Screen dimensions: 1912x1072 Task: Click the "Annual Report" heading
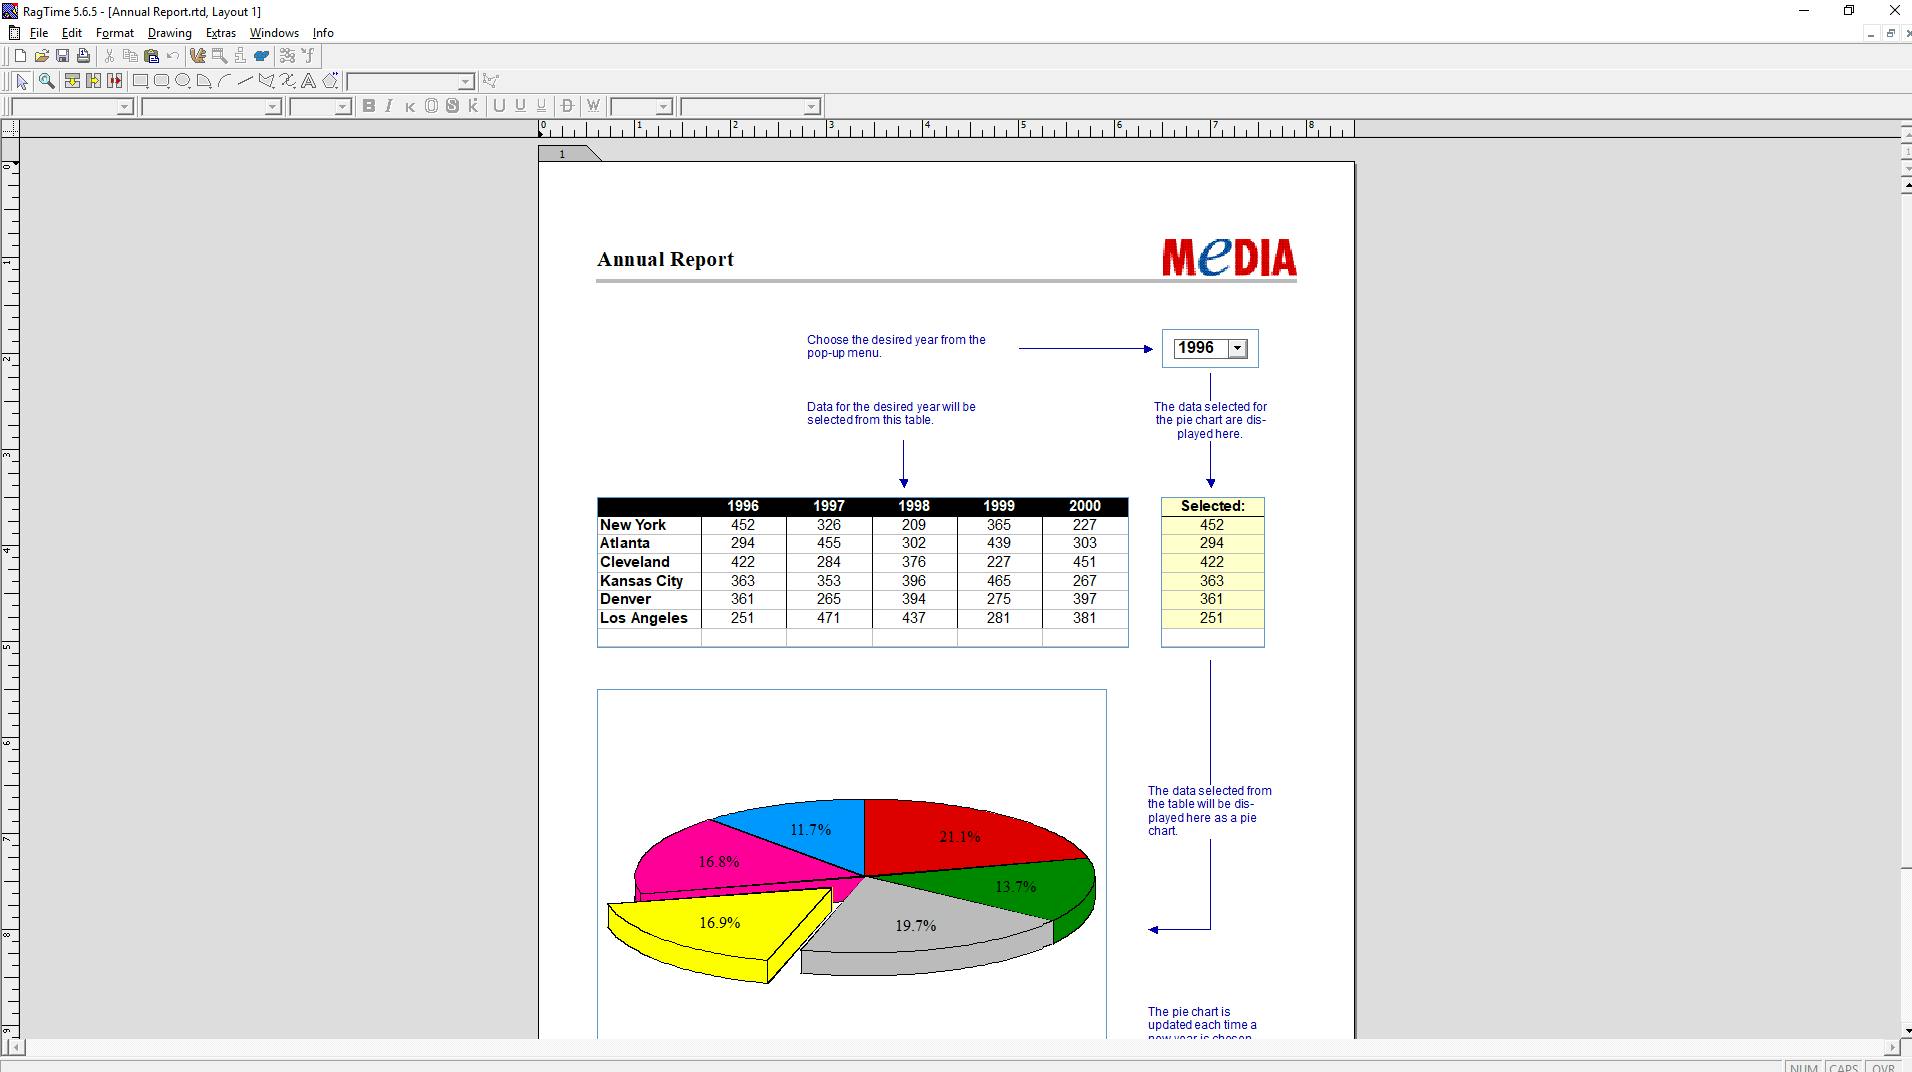(665, 259)
